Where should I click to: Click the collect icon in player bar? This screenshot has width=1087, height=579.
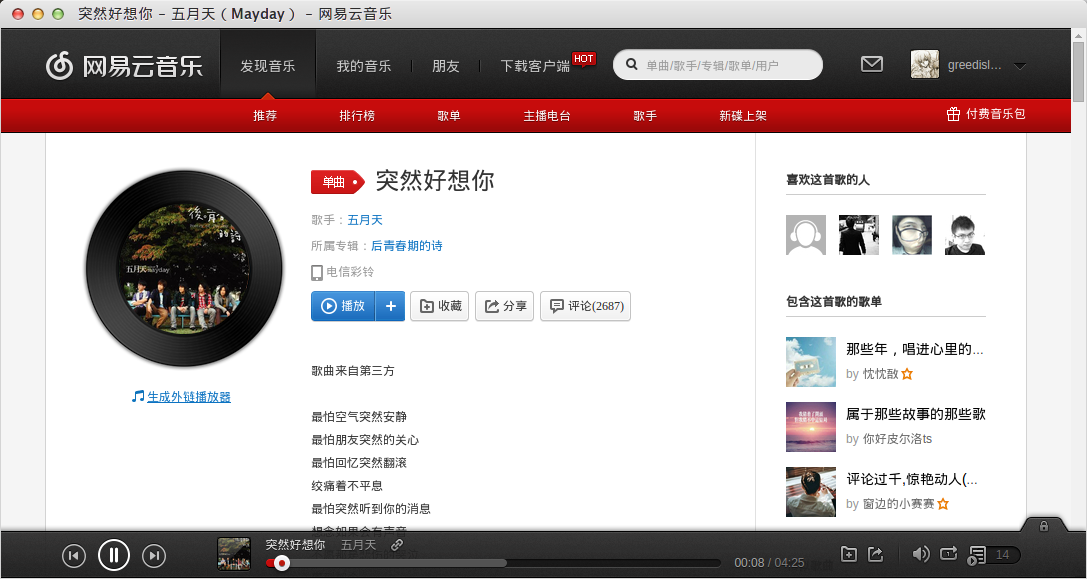(849, 553)
